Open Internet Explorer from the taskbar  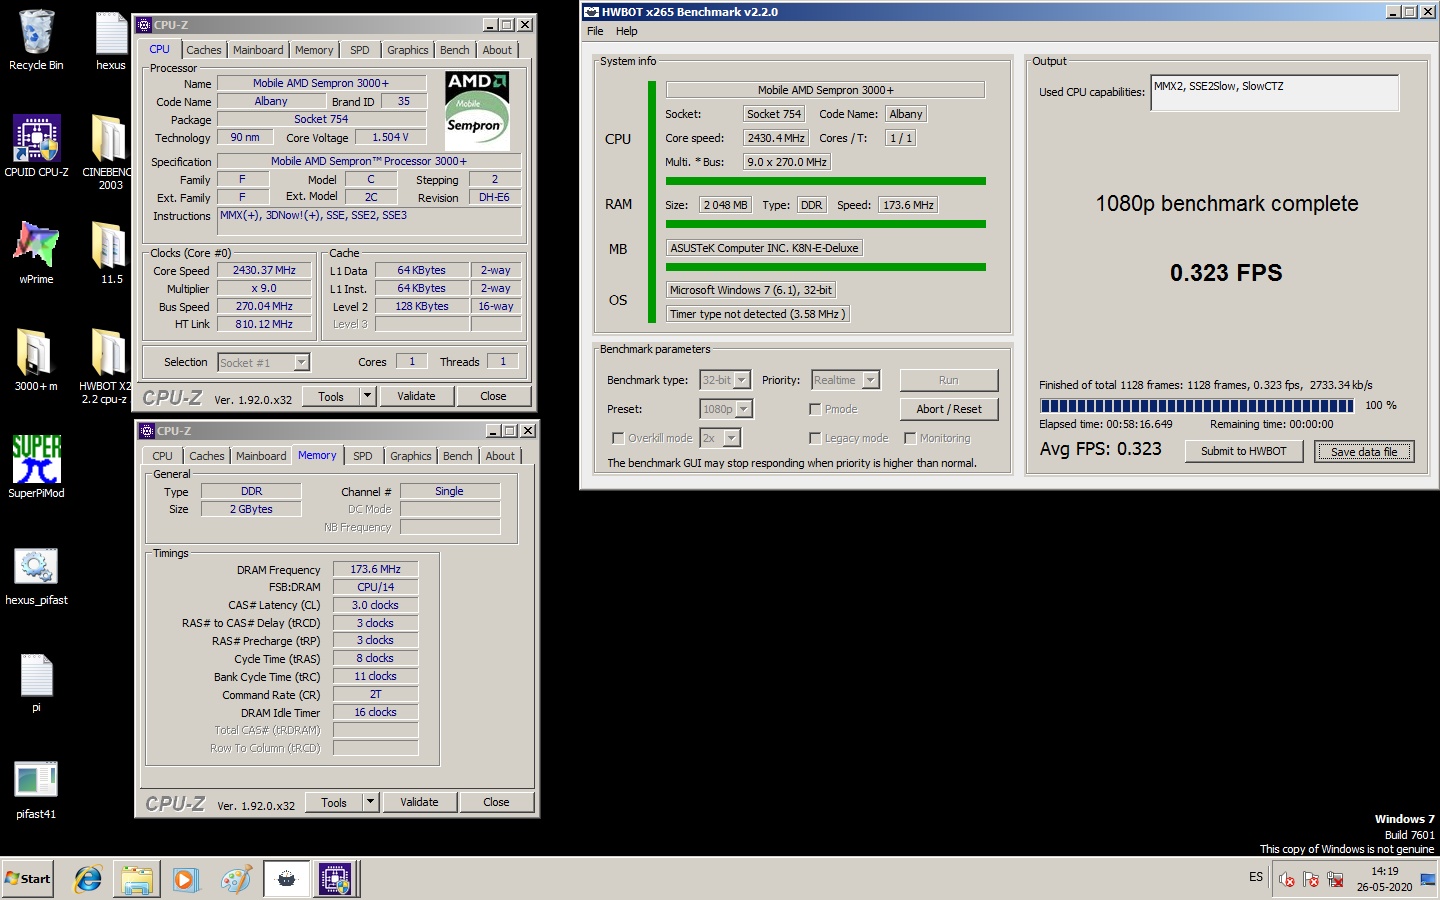point(88,879)
